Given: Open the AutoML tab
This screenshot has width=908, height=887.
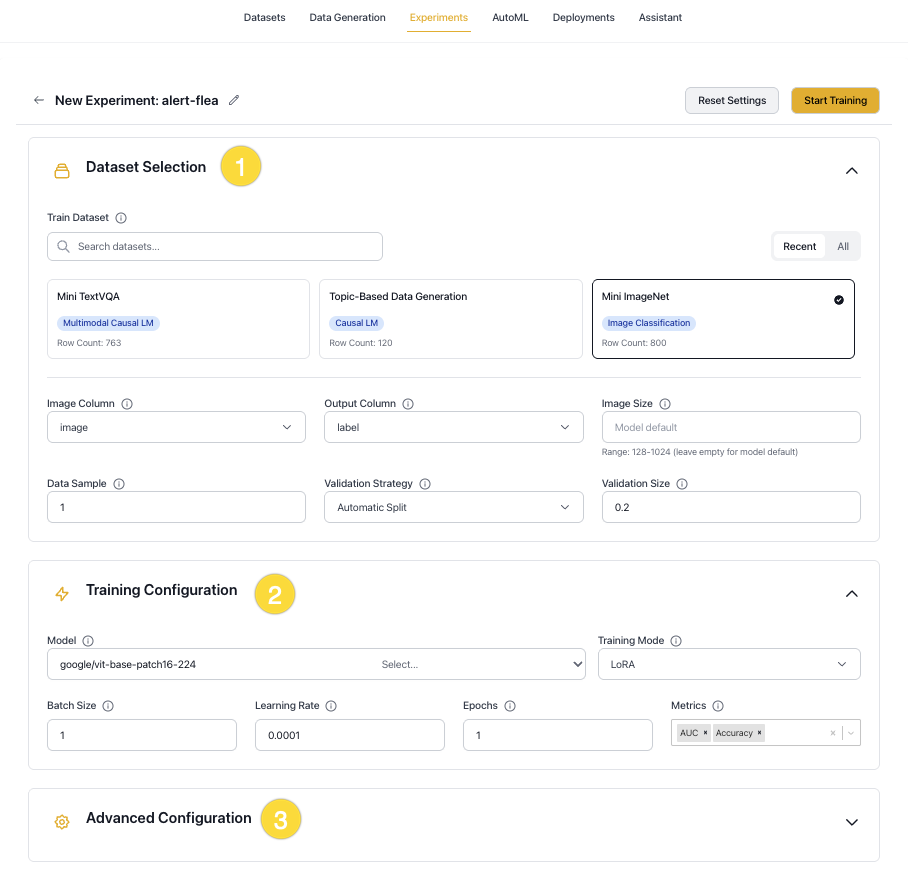Looking at the screenshot, I should click(x=510, y=18).
